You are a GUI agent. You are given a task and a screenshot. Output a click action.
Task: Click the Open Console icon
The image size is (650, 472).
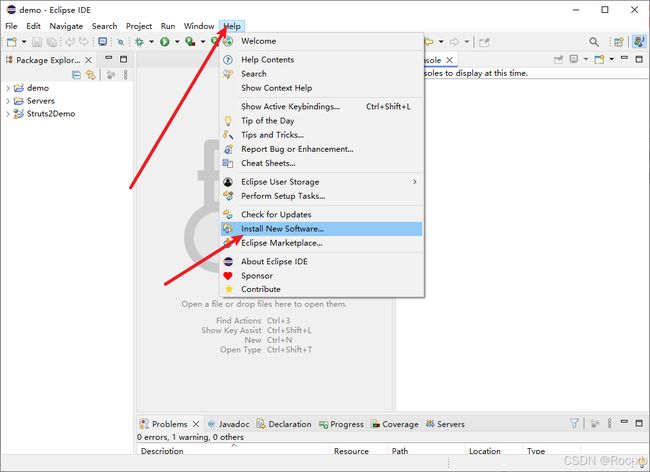(x=599, y=59)
